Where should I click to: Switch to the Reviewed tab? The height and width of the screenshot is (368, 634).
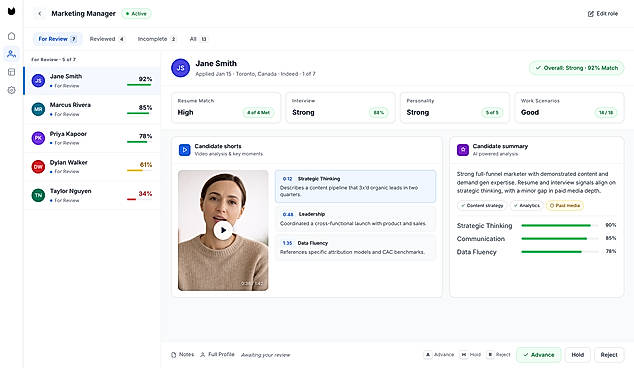107,39
